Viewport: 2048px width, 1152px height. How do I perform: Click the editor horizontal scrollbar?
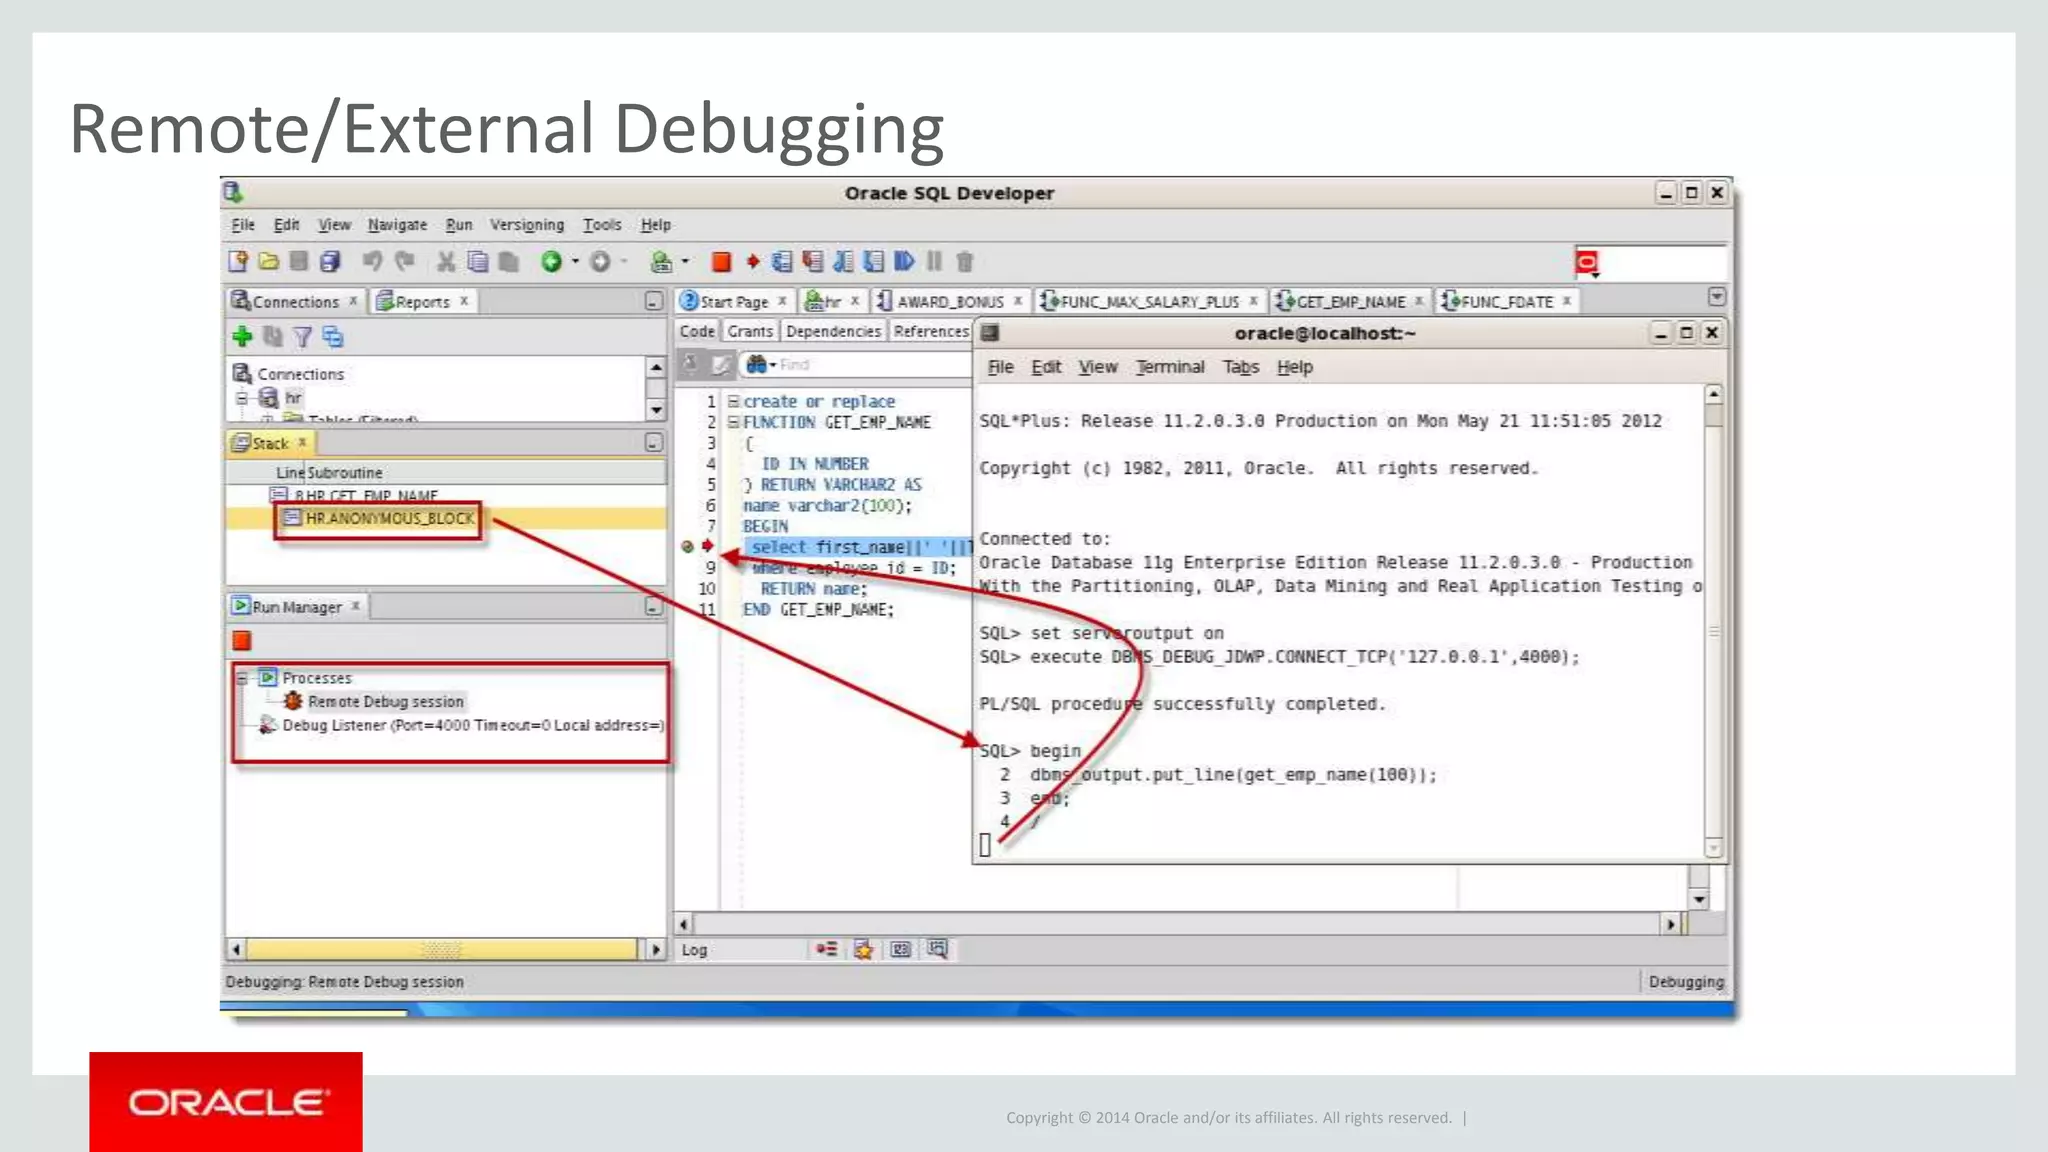[x=1177, y=924]
